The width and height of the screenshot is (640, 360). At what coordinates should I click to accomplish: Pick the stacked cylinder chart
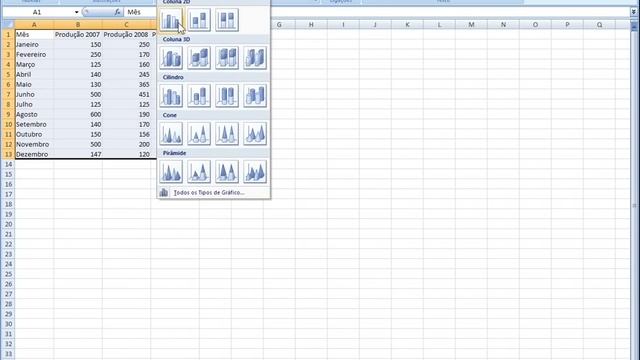[x=199, y=96]
